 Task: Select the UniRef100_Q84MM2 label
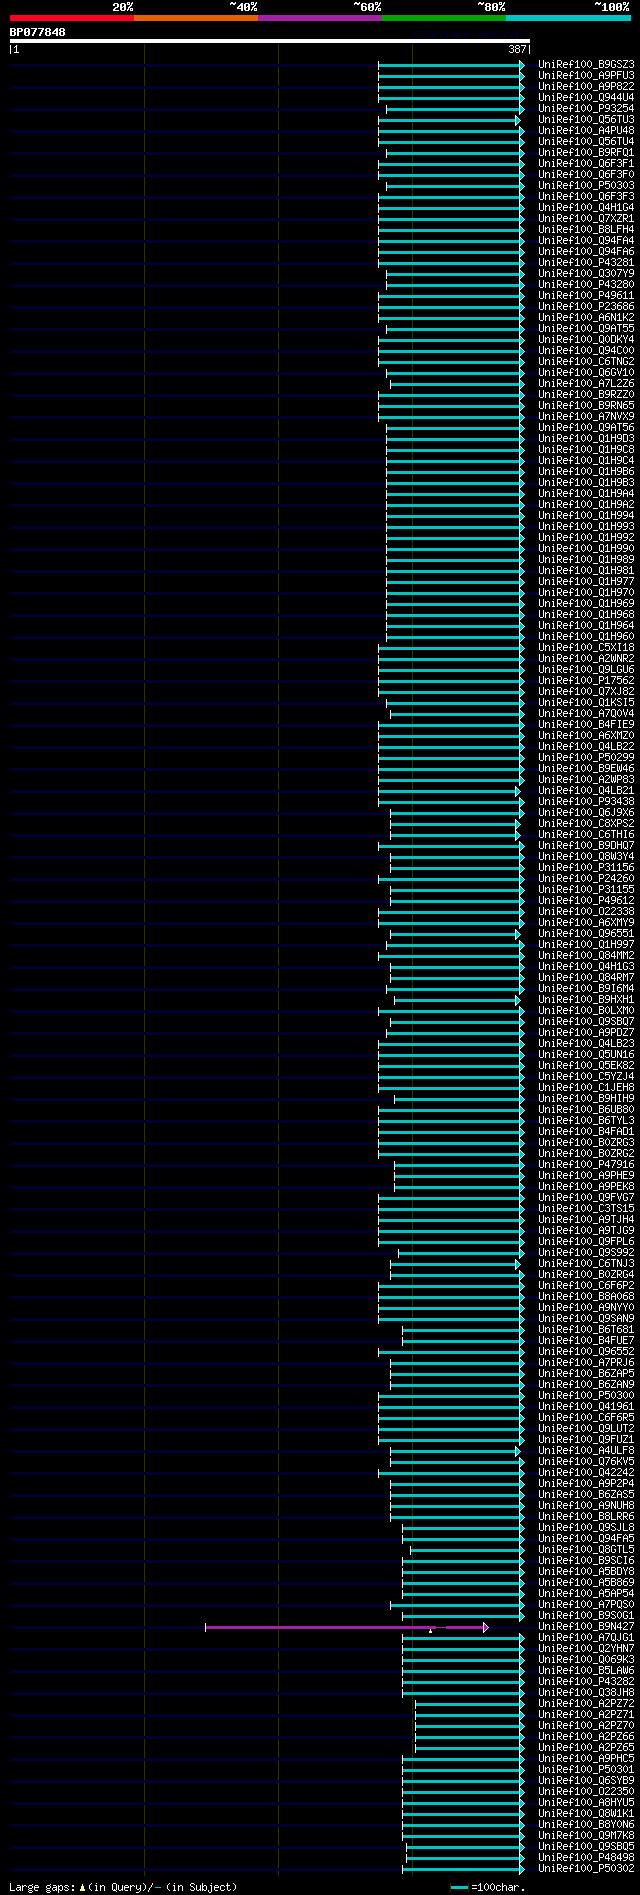coord(586,955)
